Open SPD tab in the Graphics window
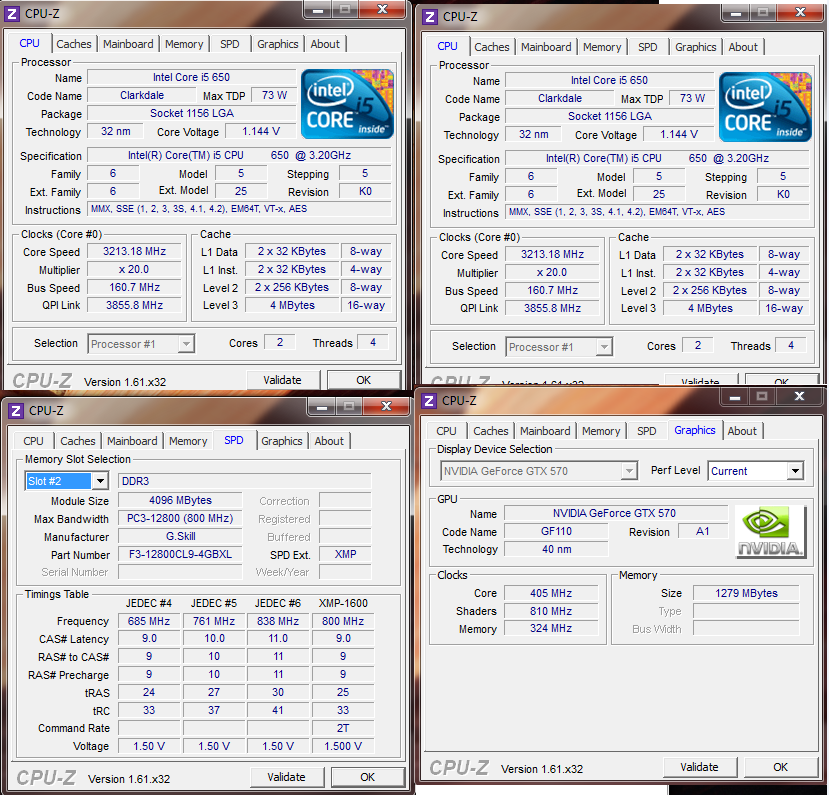The image size is (829, 795). pos(647,431)
